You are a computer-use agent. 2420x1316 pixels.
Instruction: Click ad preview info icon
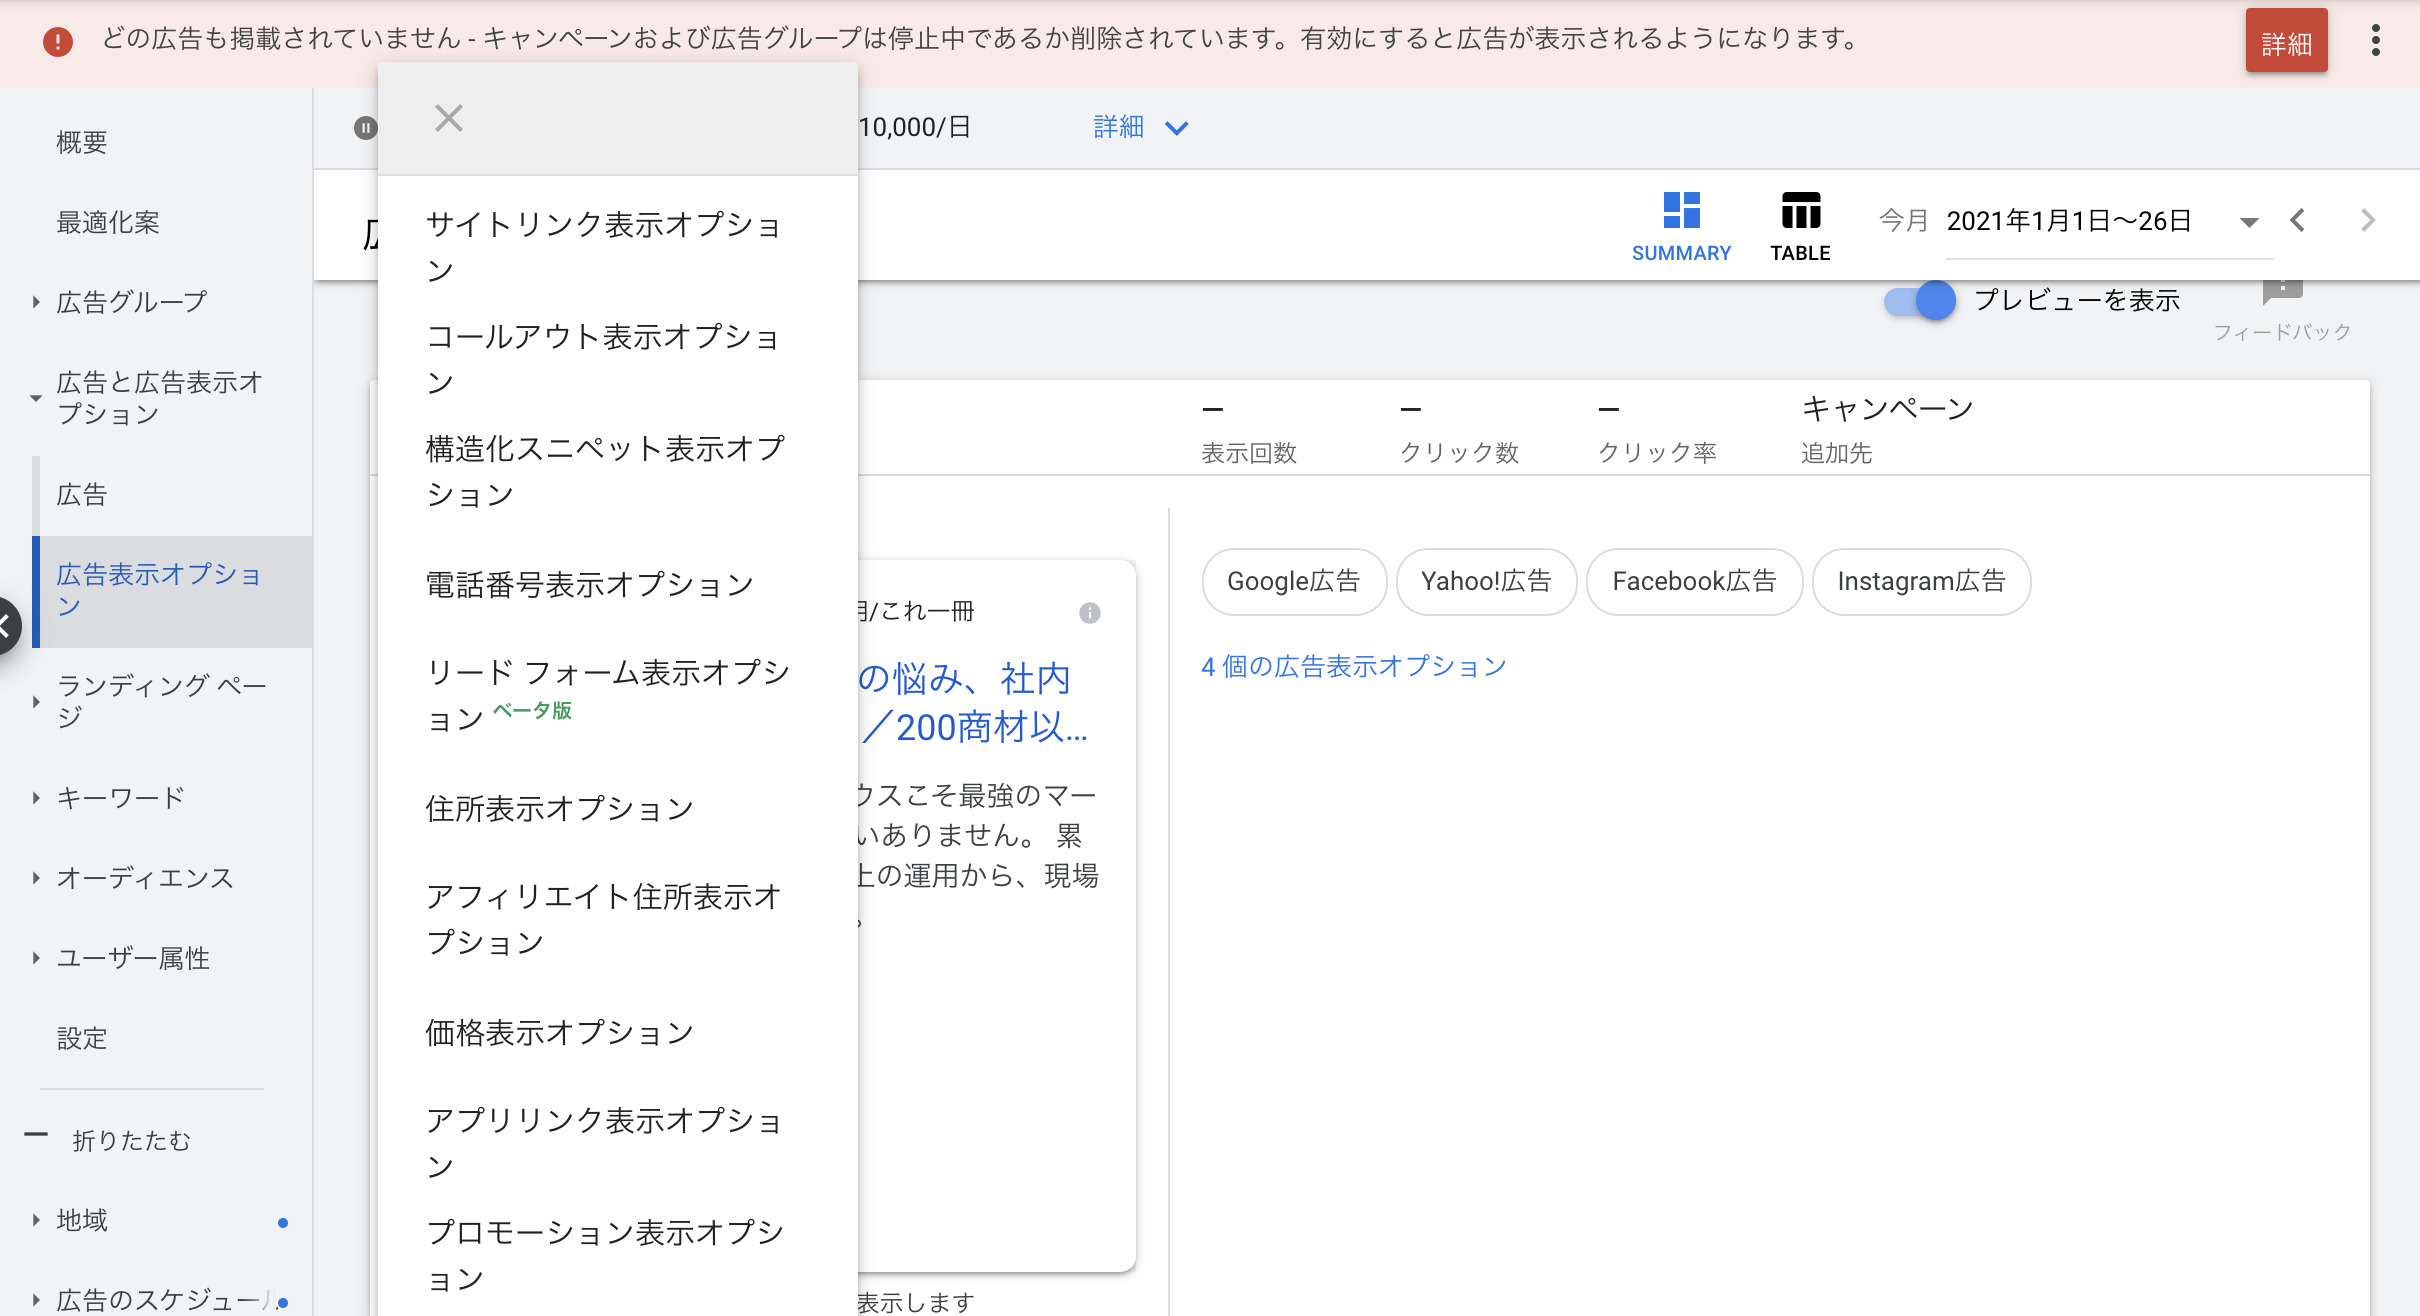1090,613
